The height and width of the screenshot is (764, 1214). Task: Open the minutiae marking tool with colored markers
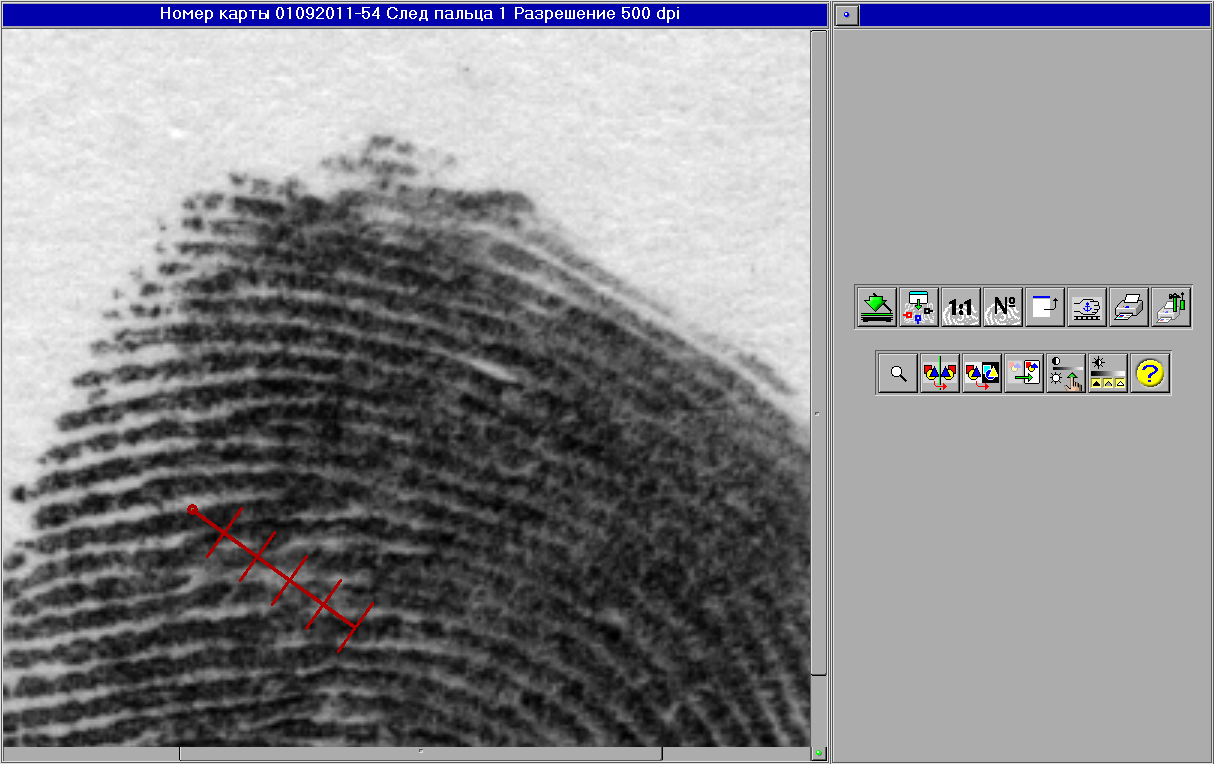918,307
